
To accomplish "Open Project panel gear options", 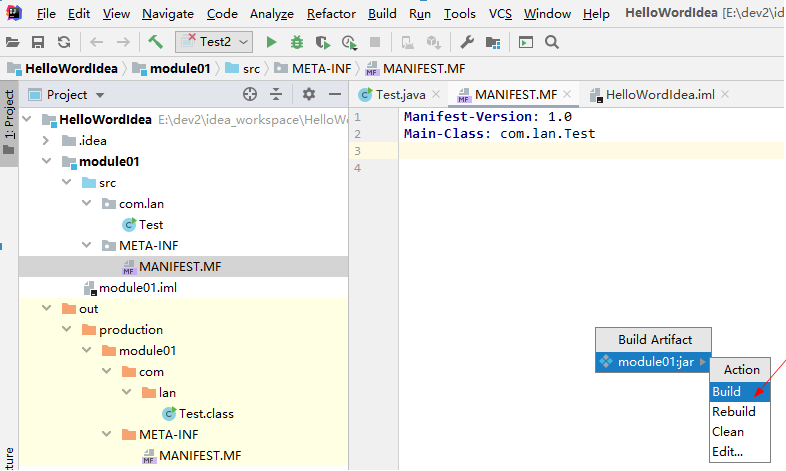I will click(309, 94).
